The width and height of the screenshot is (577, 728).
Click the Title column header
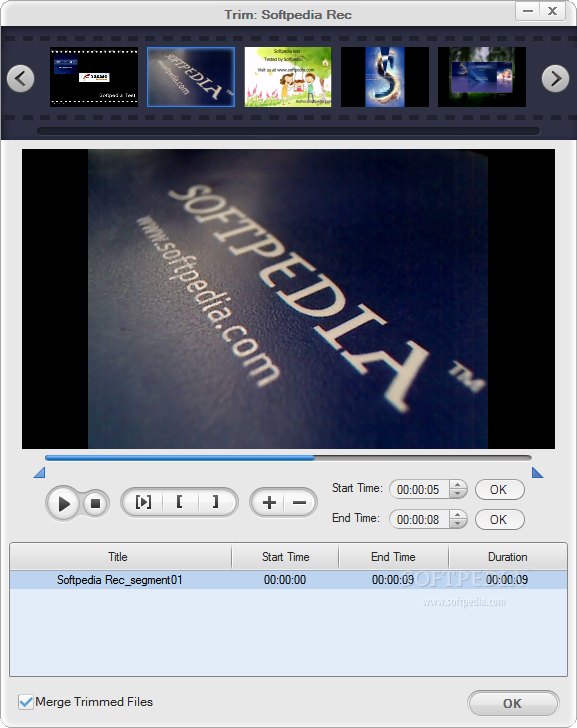[x=121, y=557]
